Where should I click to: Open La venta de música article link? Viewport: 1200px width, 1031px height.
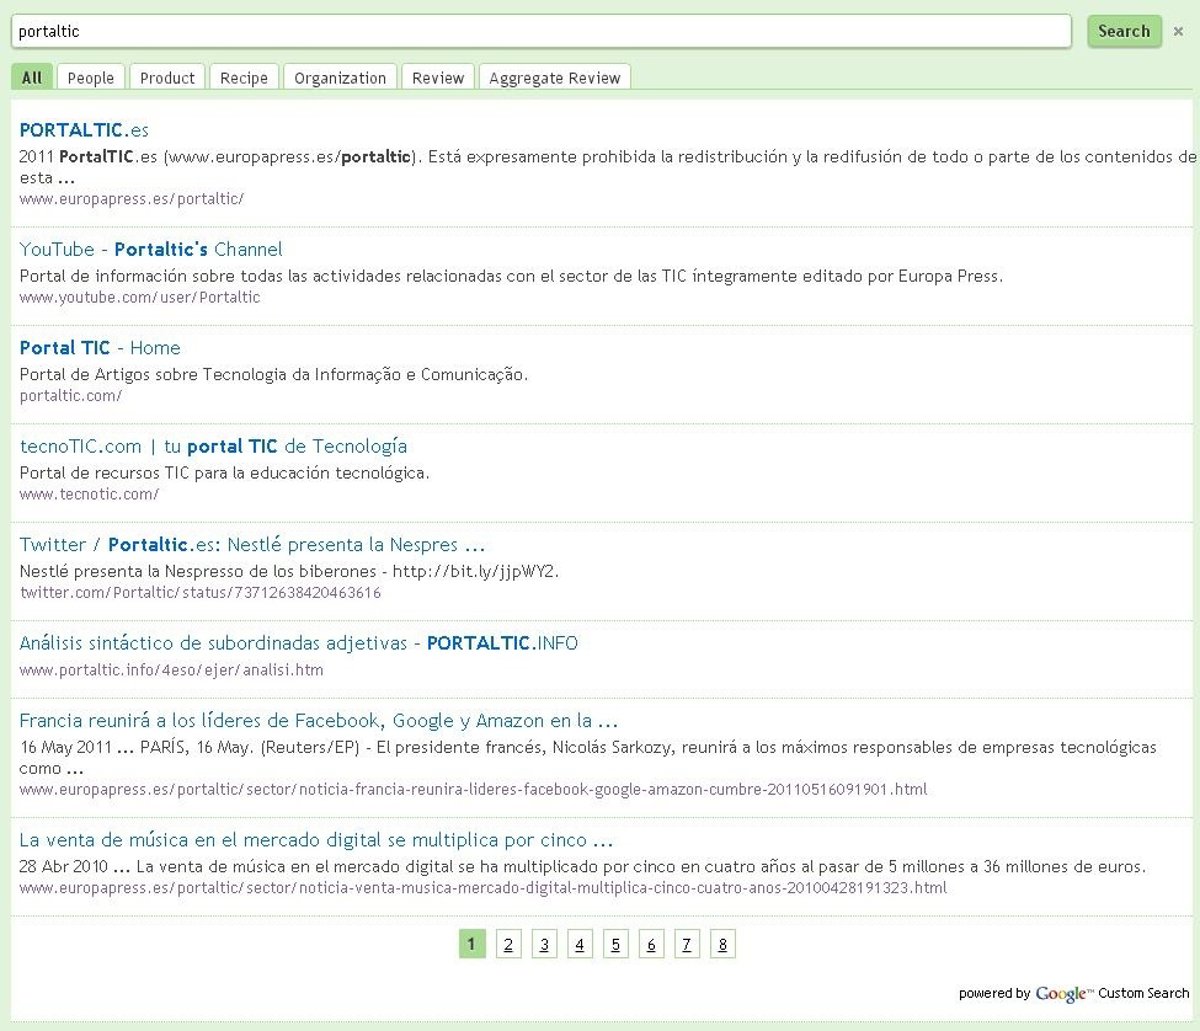(316, 840)
